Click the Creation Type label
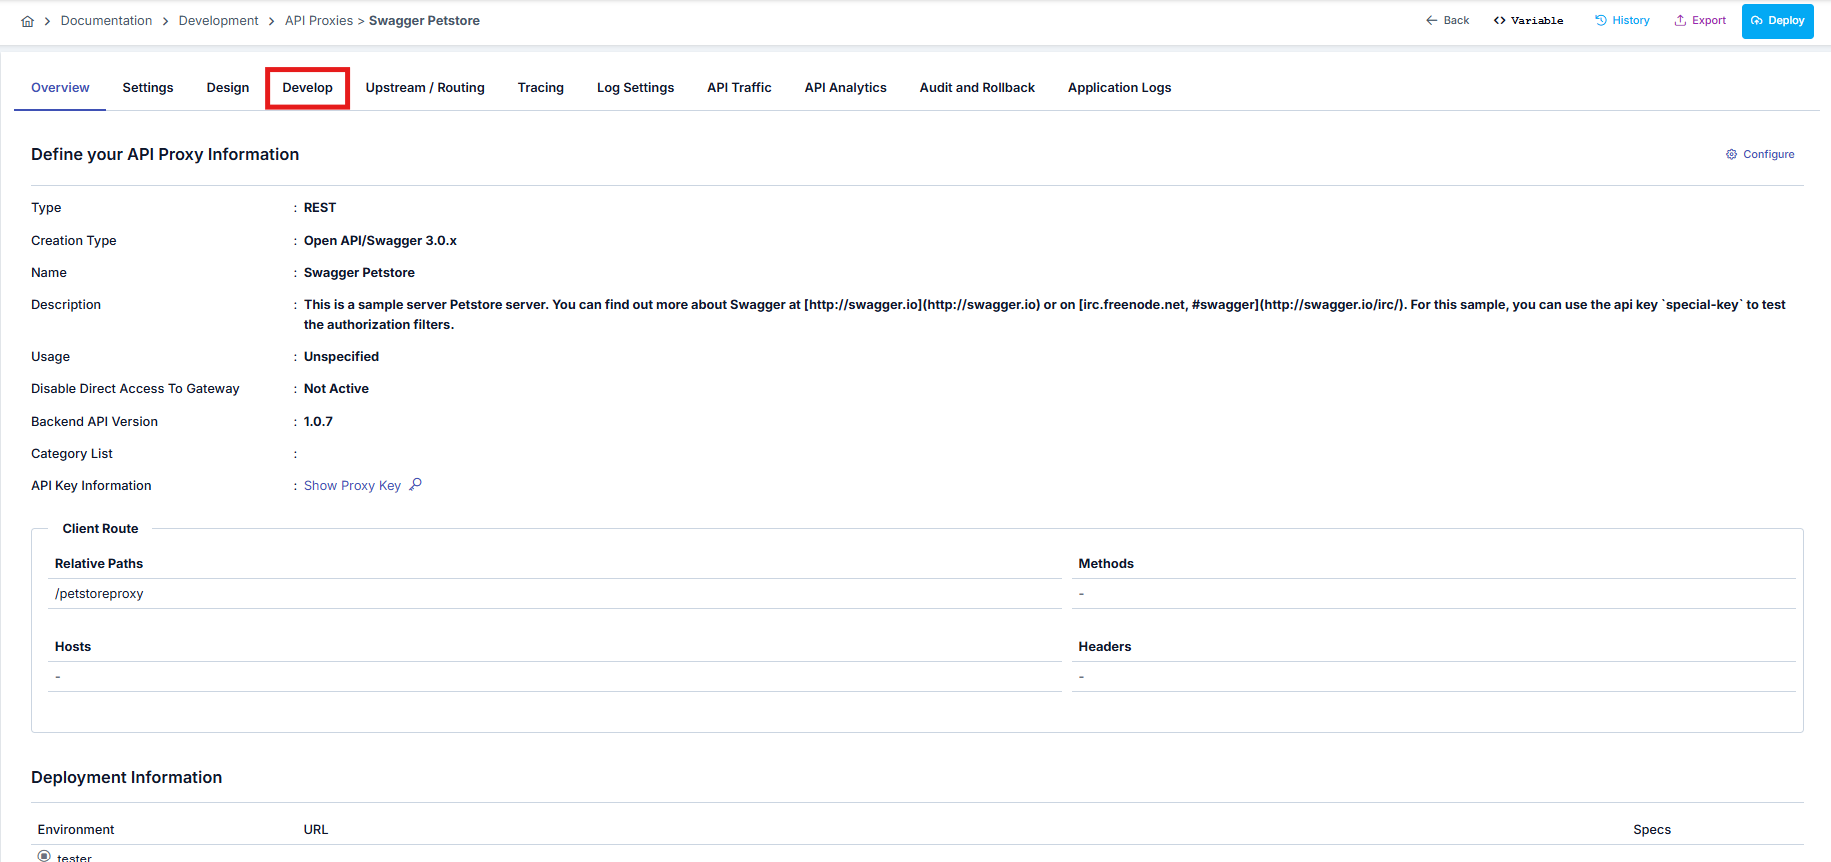The height and width of the screenshot is (862, 1831). point(74,241)
